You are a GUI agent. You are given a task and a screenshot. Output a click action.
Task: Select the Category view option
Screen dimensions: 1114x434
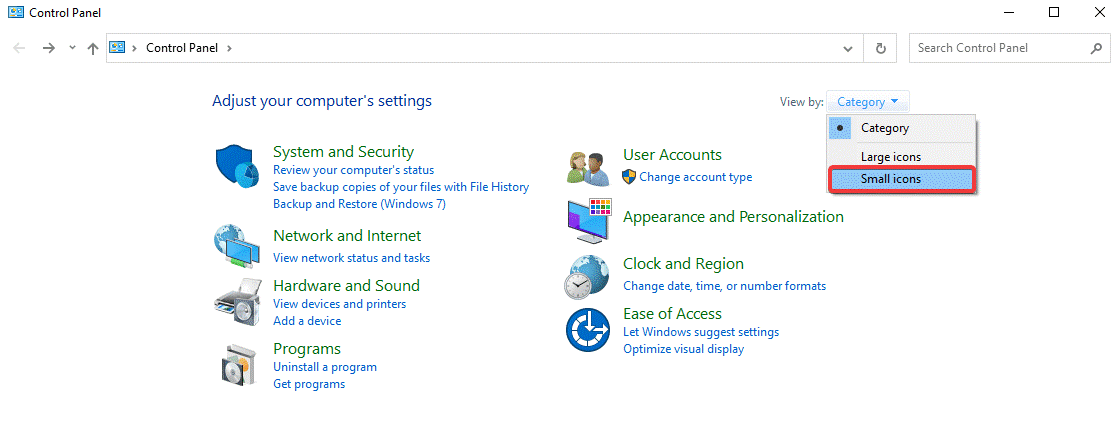[x=884, y=128]
